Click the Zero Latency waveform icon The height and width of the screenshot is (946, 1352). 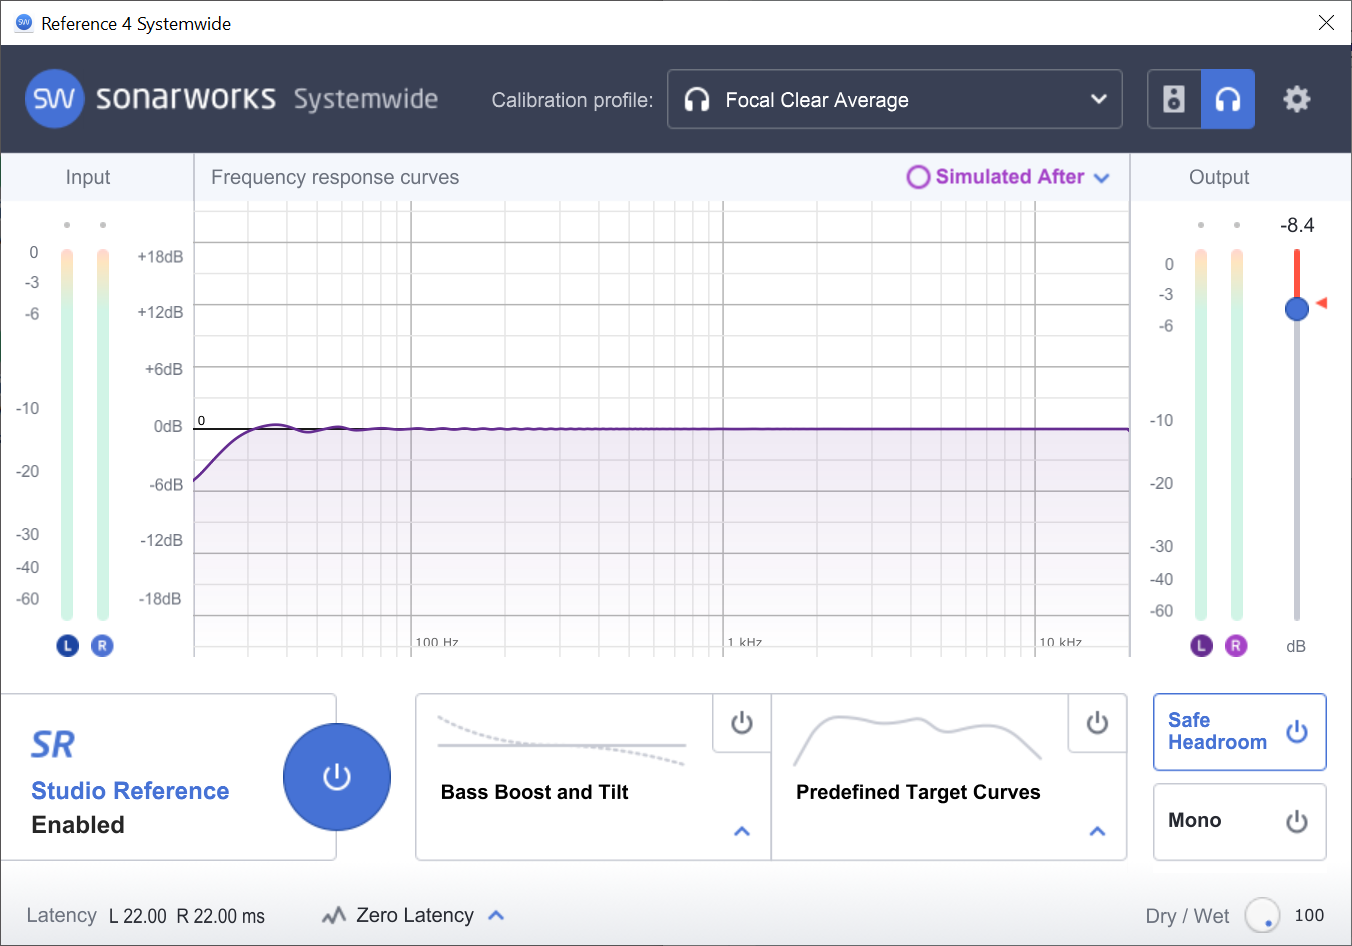pos(334,915)
